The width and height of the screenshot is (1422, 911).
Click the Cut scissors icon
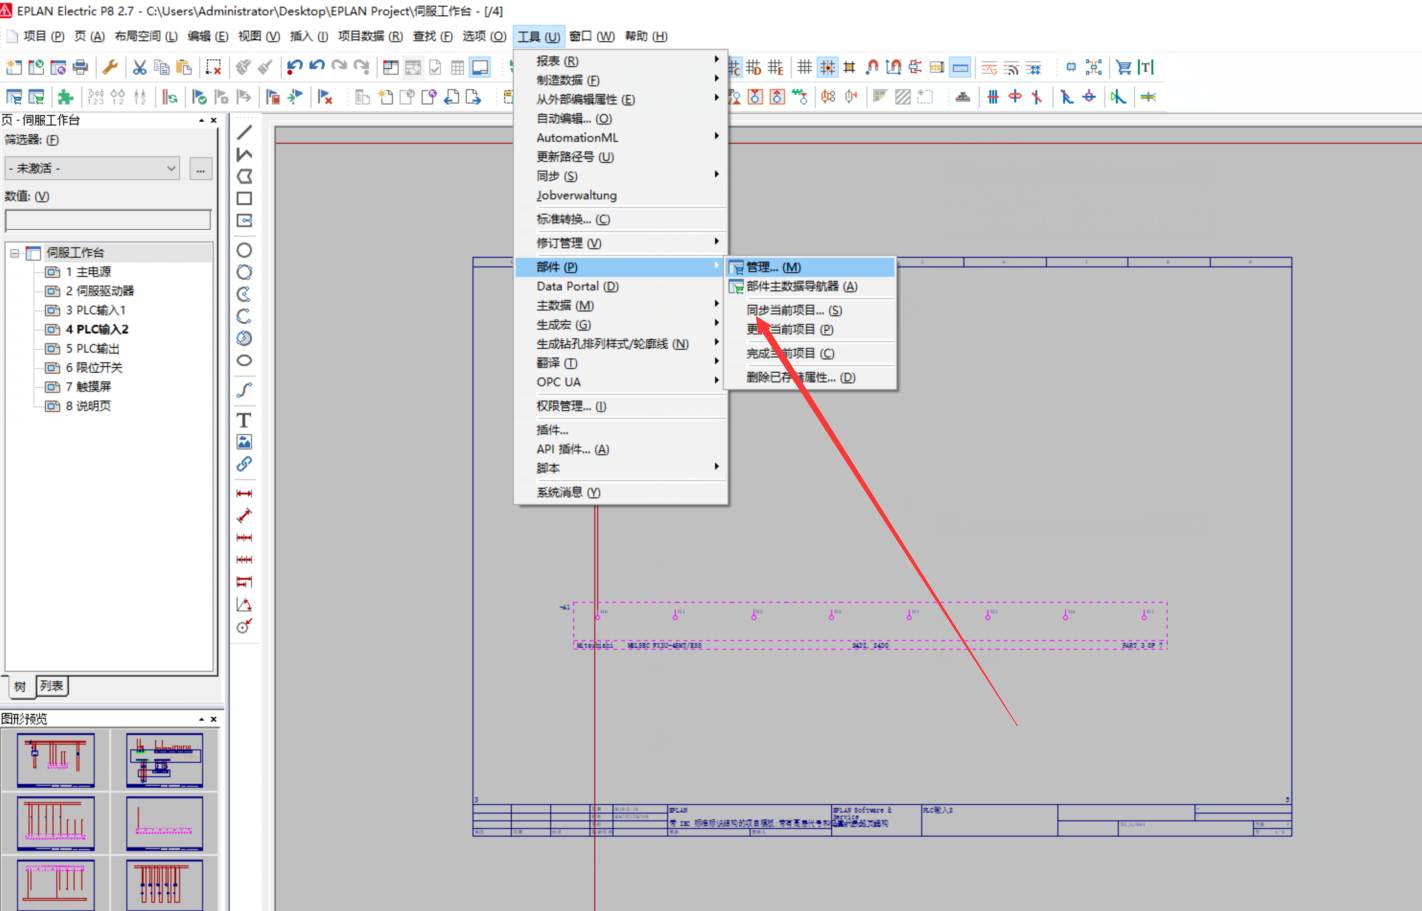(x=140, y=67)
